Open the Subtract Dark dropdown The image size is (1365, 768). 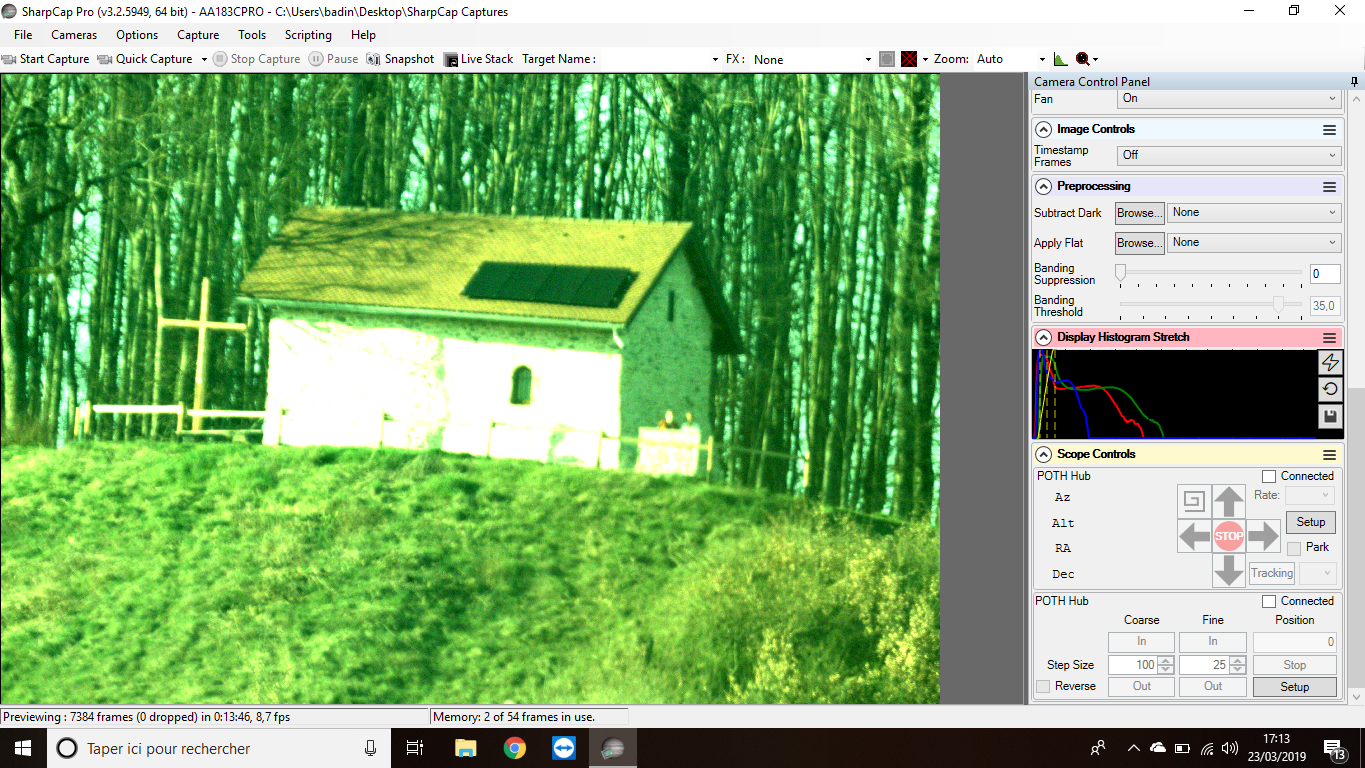click(x=1253, y=213)
